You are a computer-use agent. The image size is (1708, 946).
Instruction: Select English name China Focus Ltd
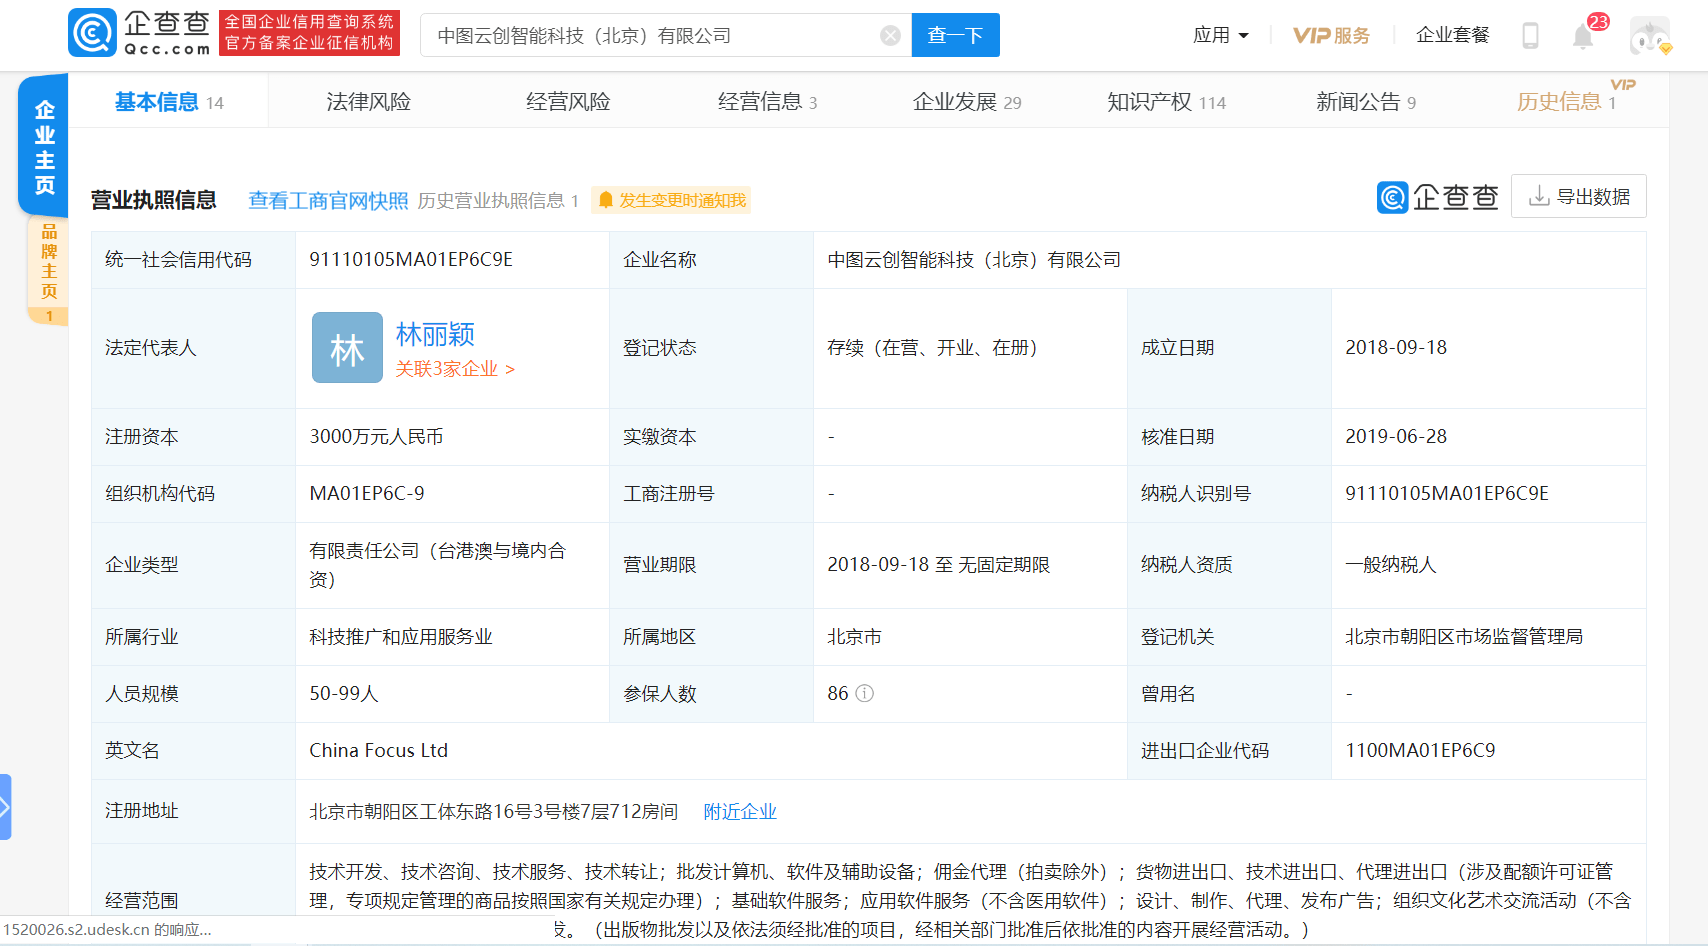378,751
